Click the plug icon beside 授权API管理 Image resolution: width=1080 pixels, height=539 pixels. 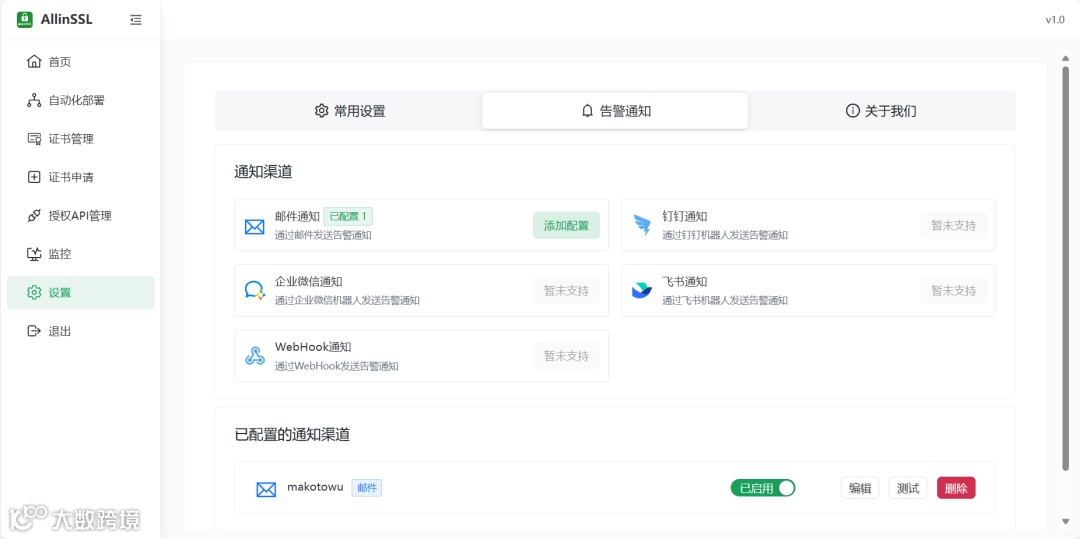[x=34, y=215]
